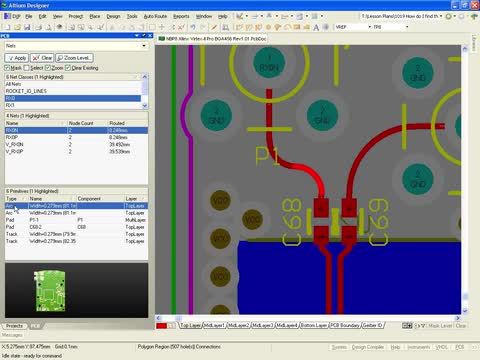
Task: Click the layer sets icon beside red swatch
Action: coord(171,326)
